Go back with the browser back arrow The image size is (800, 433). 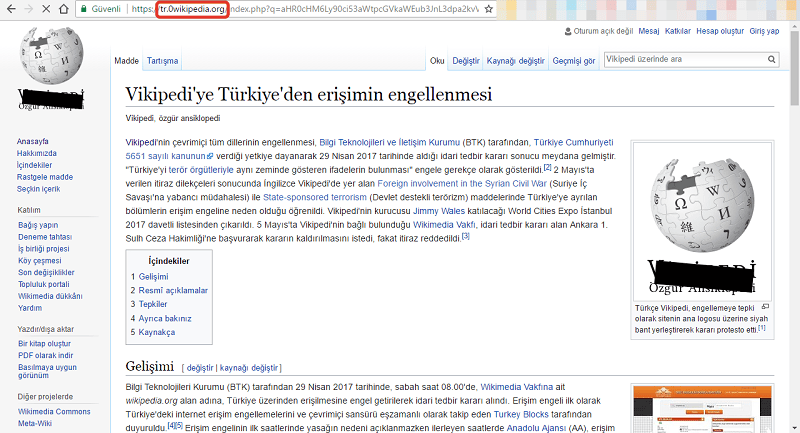(x=11, y=9)
